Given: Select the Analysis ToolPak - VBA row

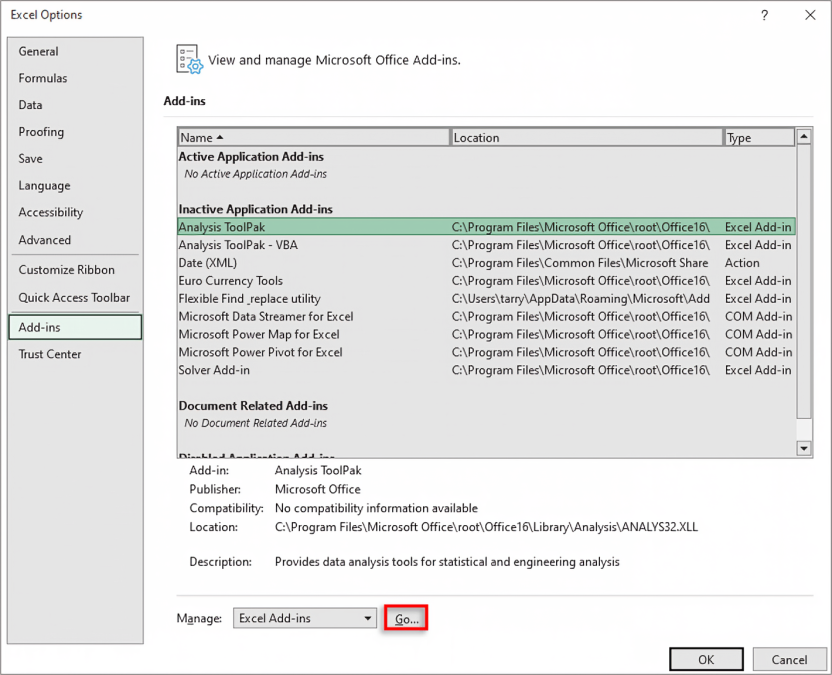Looking at the screenshot, I should tap(486, 245).
